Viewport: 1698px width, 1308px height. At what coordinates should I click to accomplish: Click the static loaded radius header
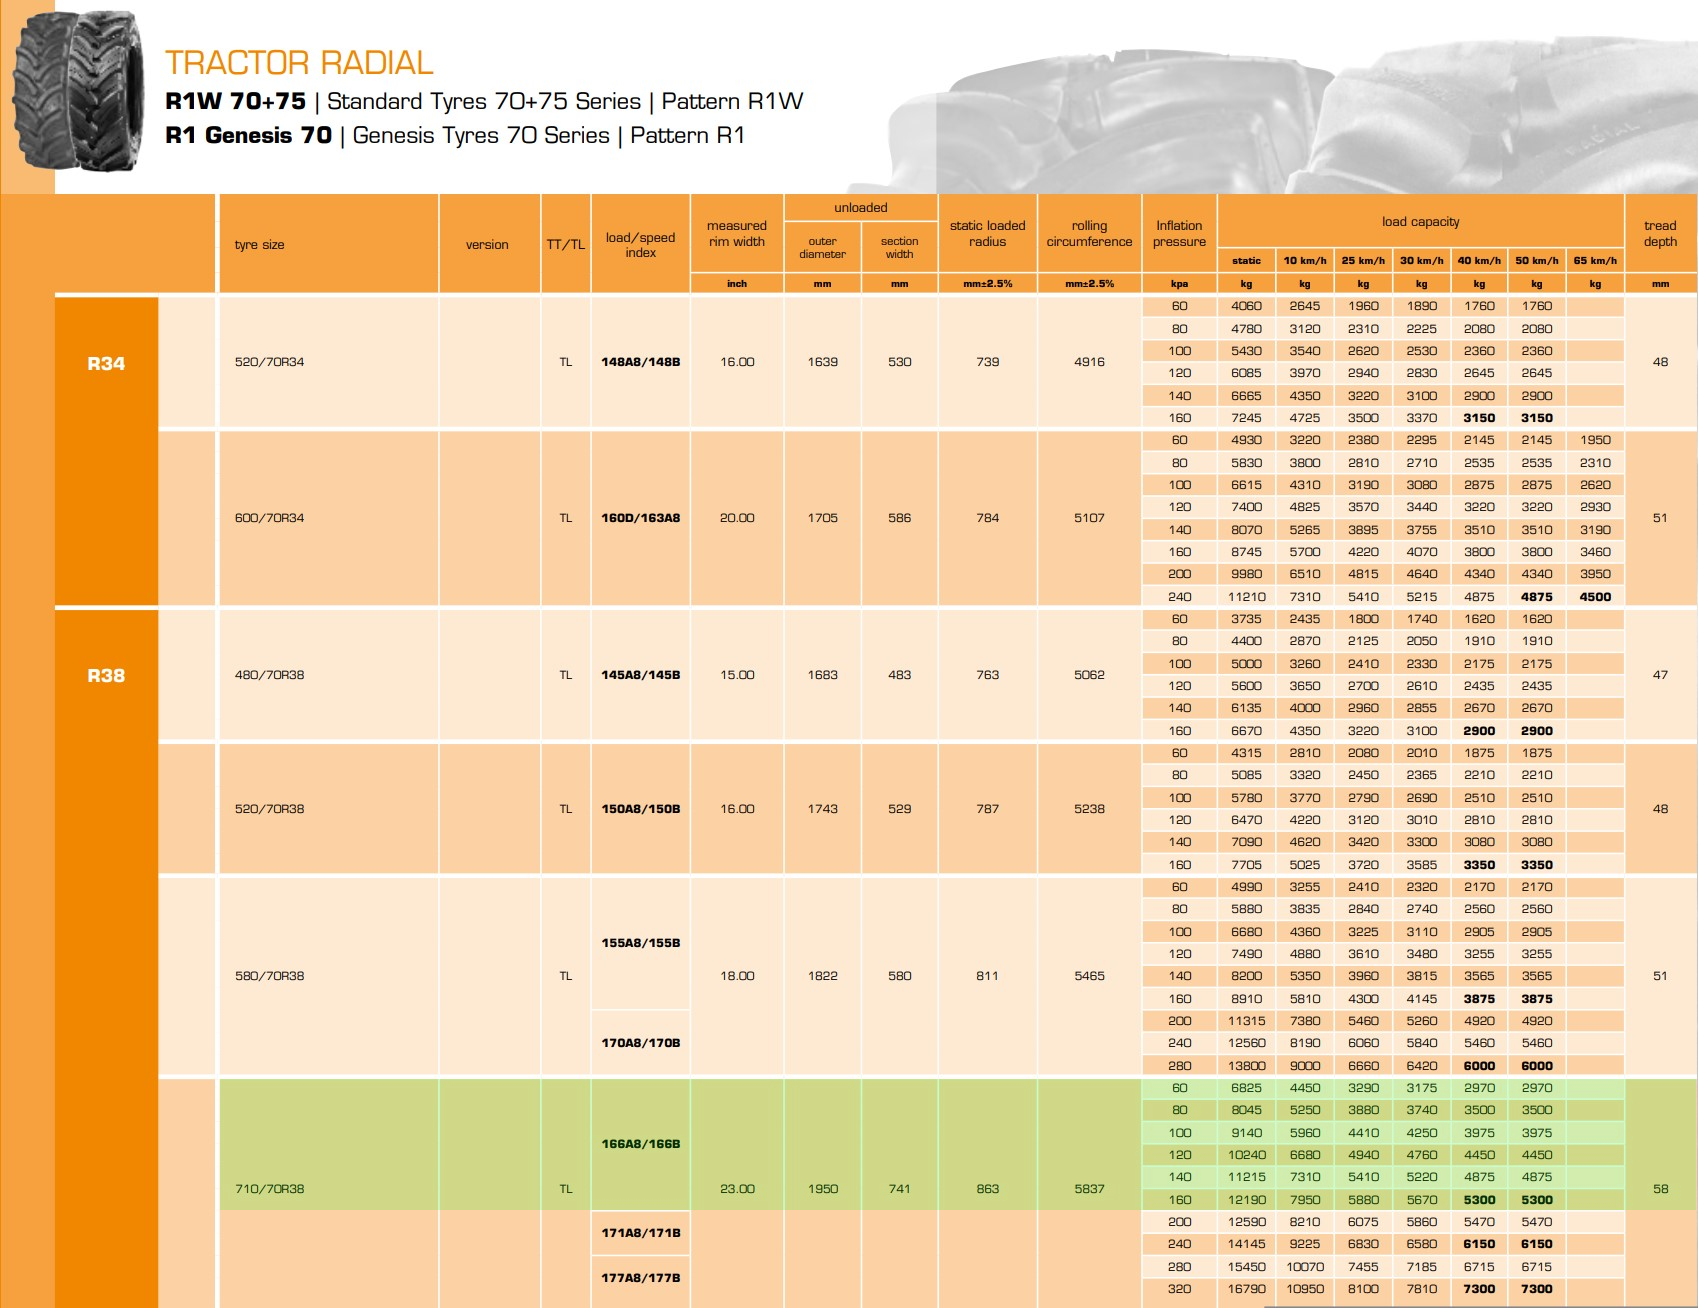coord(987,234)
